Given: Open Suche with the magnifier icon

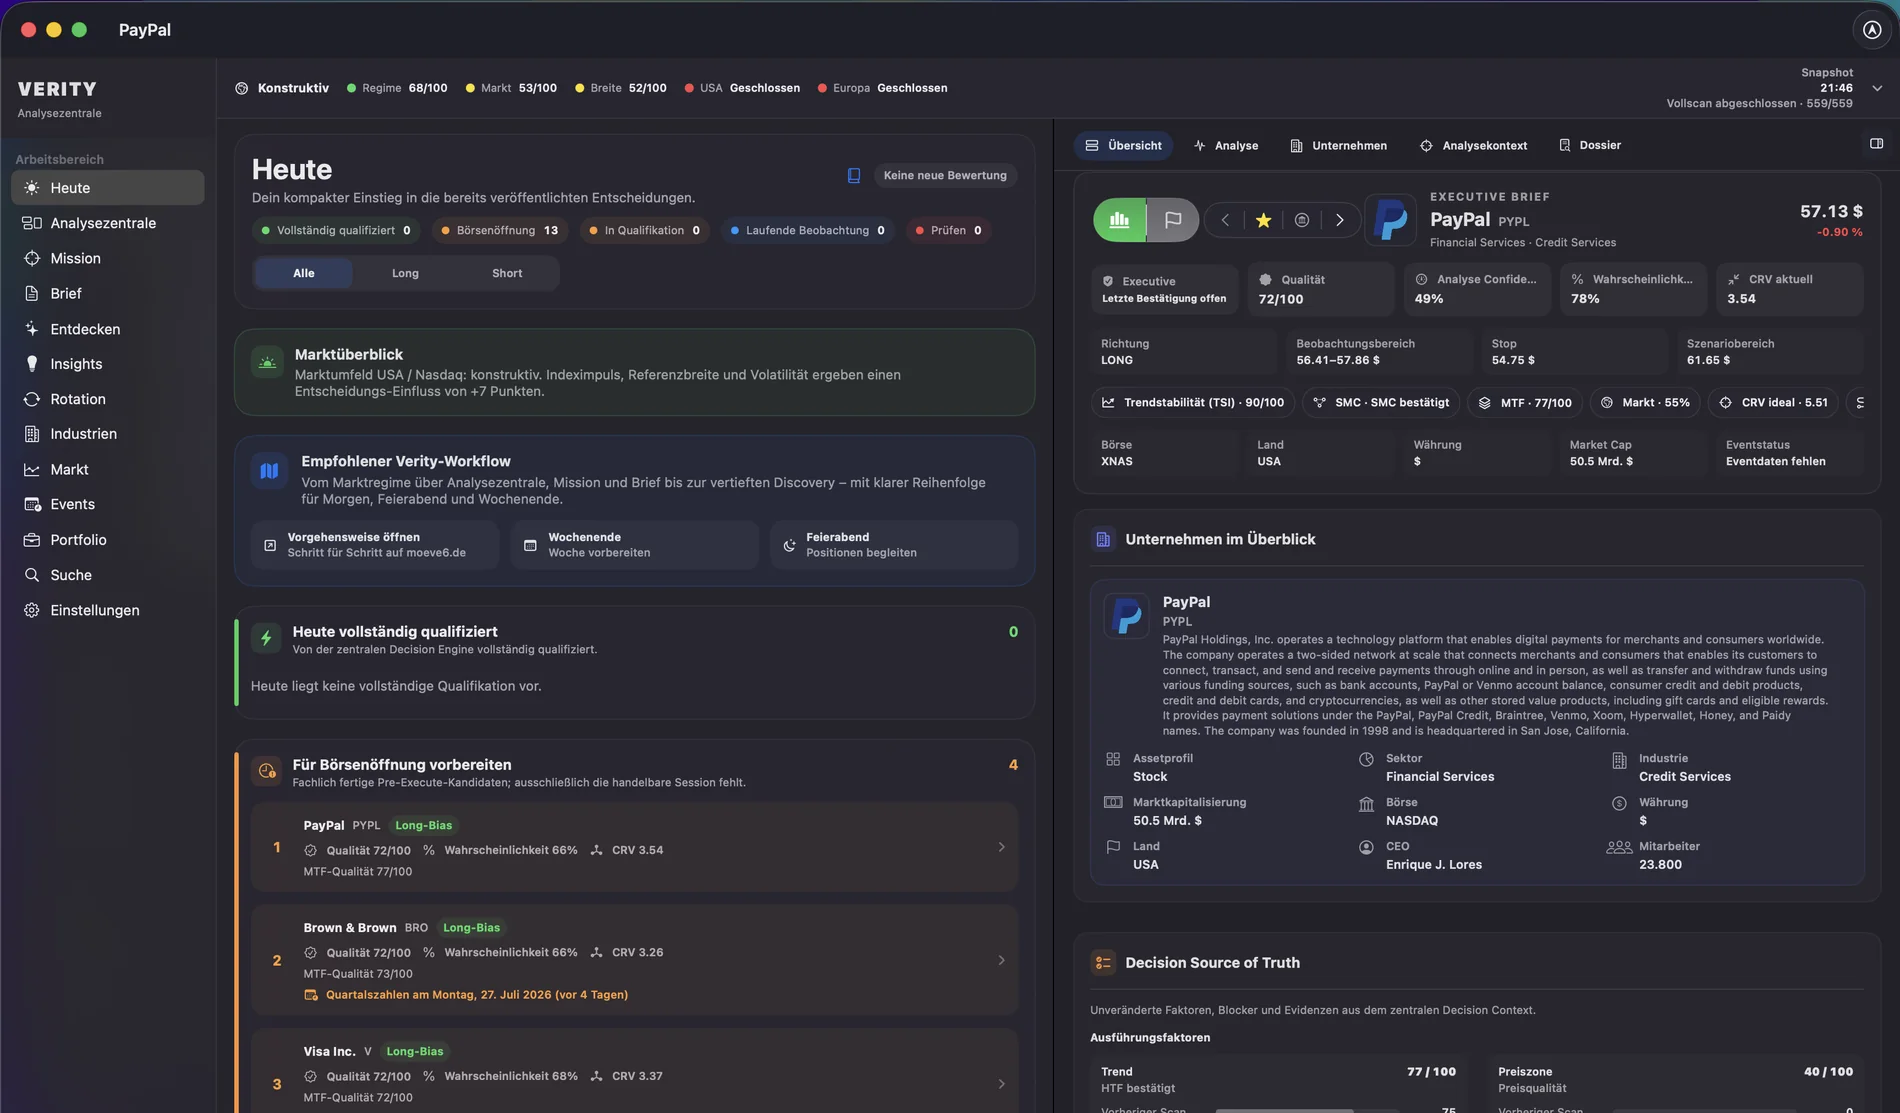Looking at the screenshot, I should click(107, 575).
